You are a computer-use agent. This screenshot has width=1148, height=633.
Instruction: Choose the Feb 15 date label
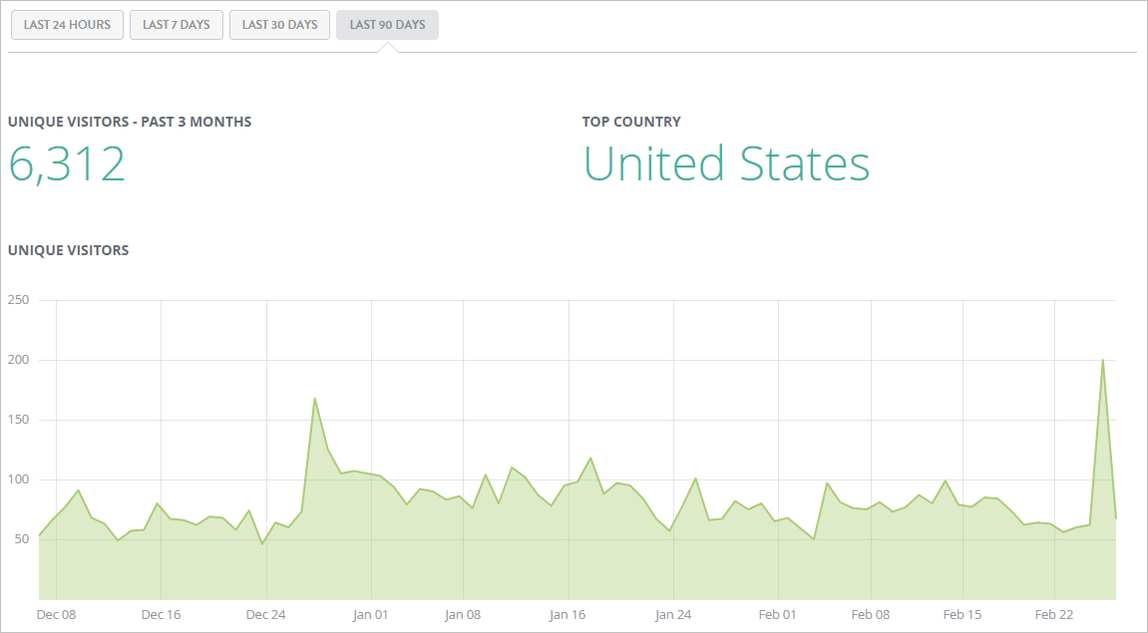tap(963, 615)
